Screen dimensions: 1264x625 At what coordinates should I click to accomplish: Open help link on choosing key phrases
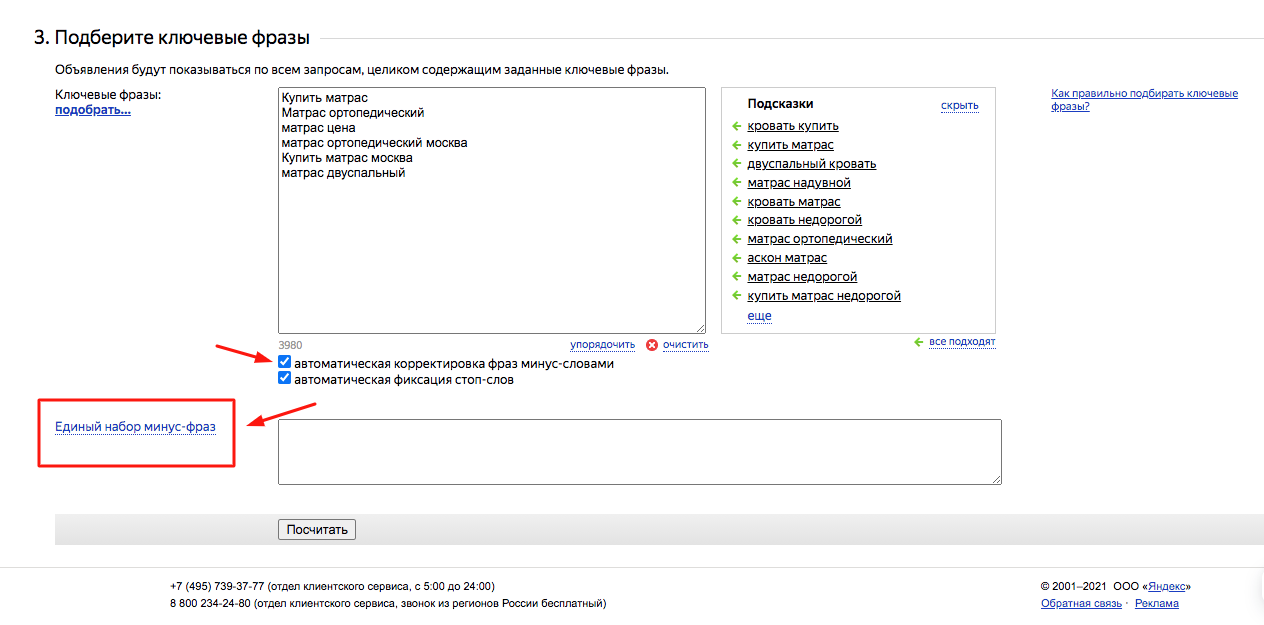[x=1144, y=99]
